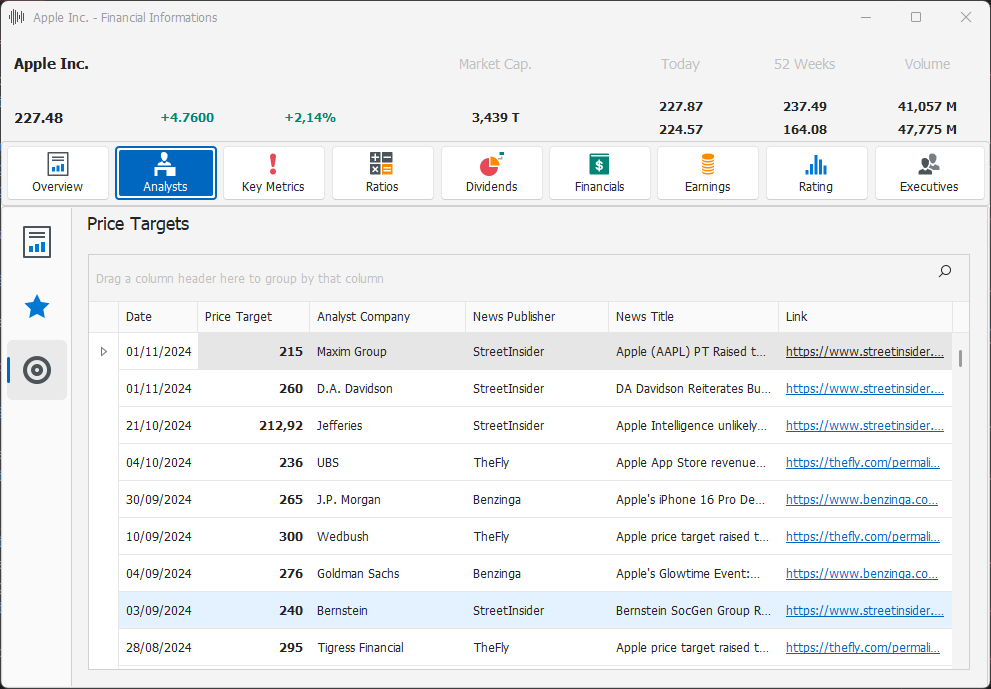The width and height of the screenshot is (991, 689).
Task: Click the grid vertical scrollbar thumb
Action: [960, 358]
